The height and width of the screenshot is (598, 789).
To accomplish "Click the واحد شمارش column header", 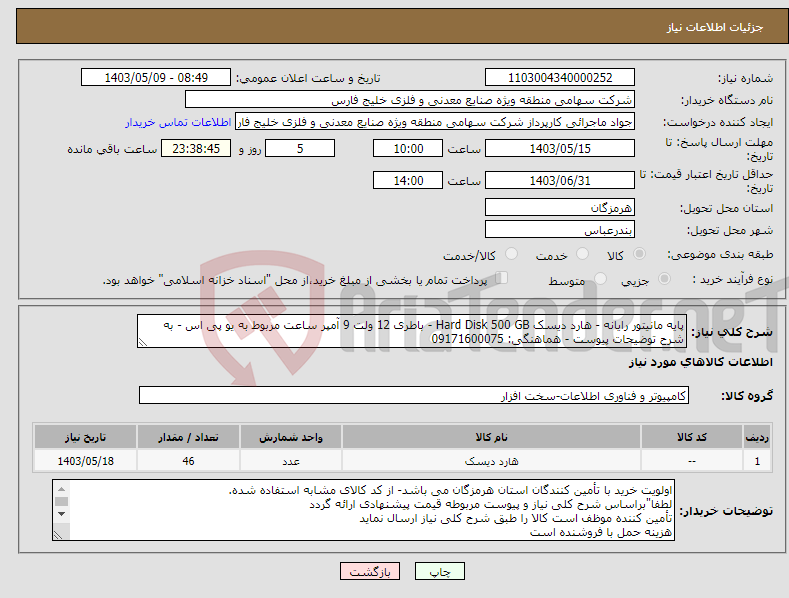I will [x=291, y=437].
